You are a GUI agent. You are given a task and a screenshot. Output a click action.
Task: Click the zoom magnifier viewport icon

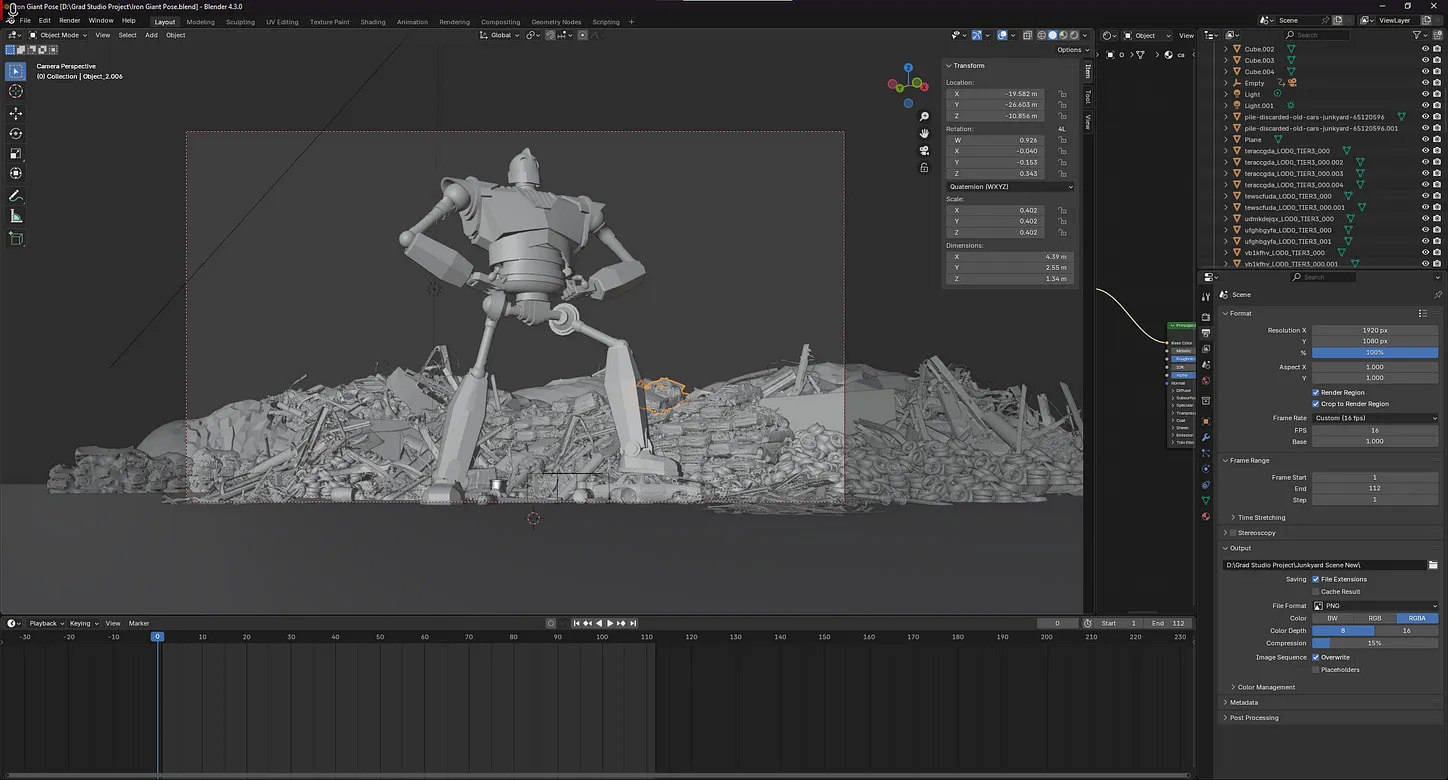924,117
